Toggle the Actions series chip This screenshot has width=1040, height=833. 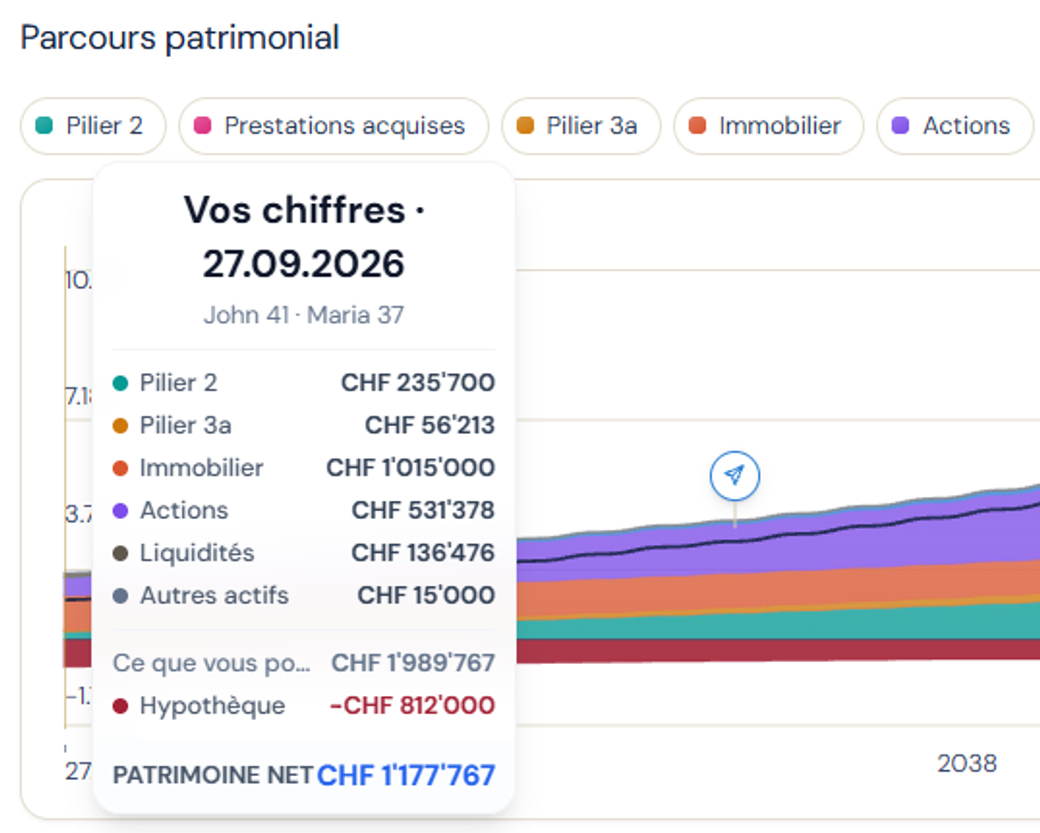955,126
